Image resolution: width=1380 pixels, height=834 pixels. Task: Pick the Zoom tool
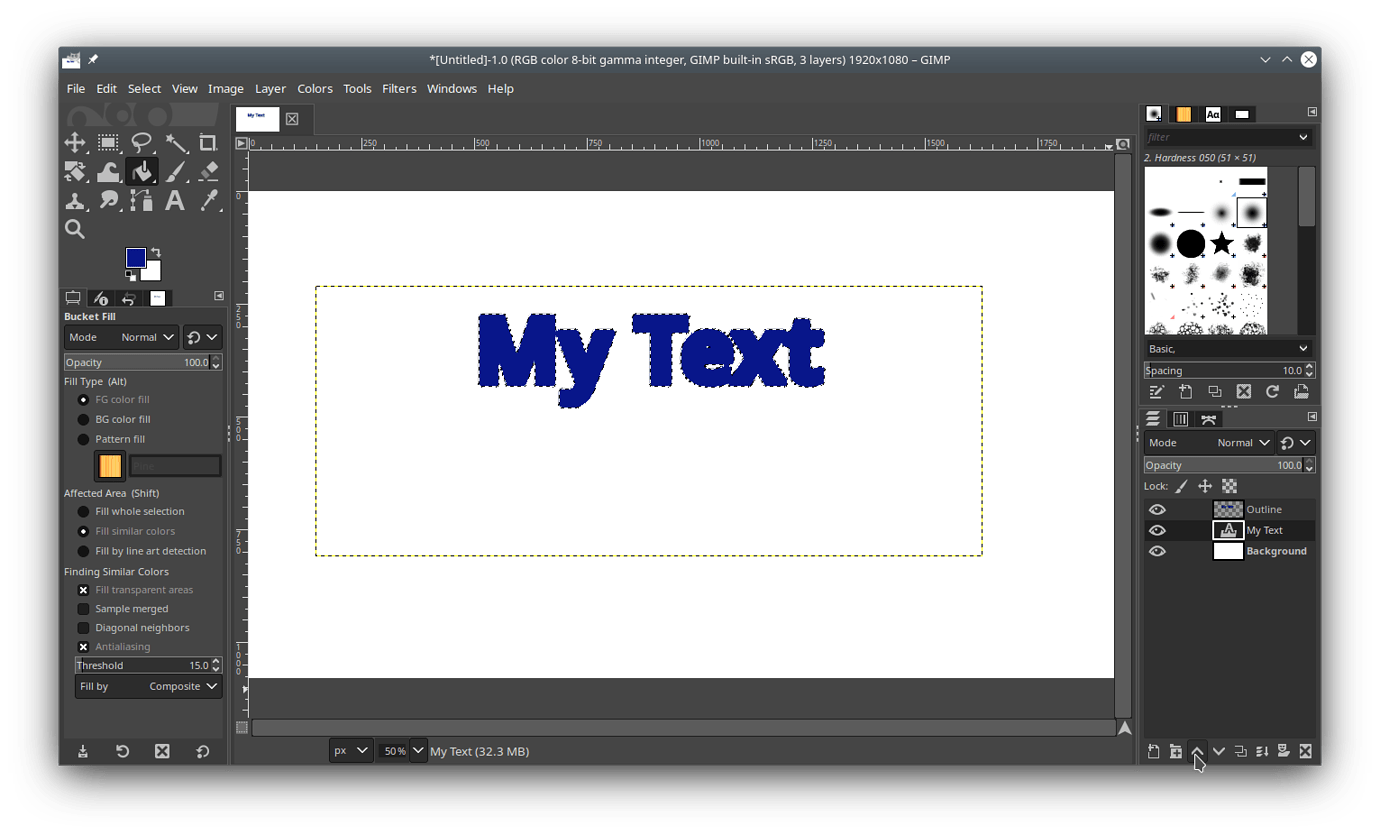point(74,228)
